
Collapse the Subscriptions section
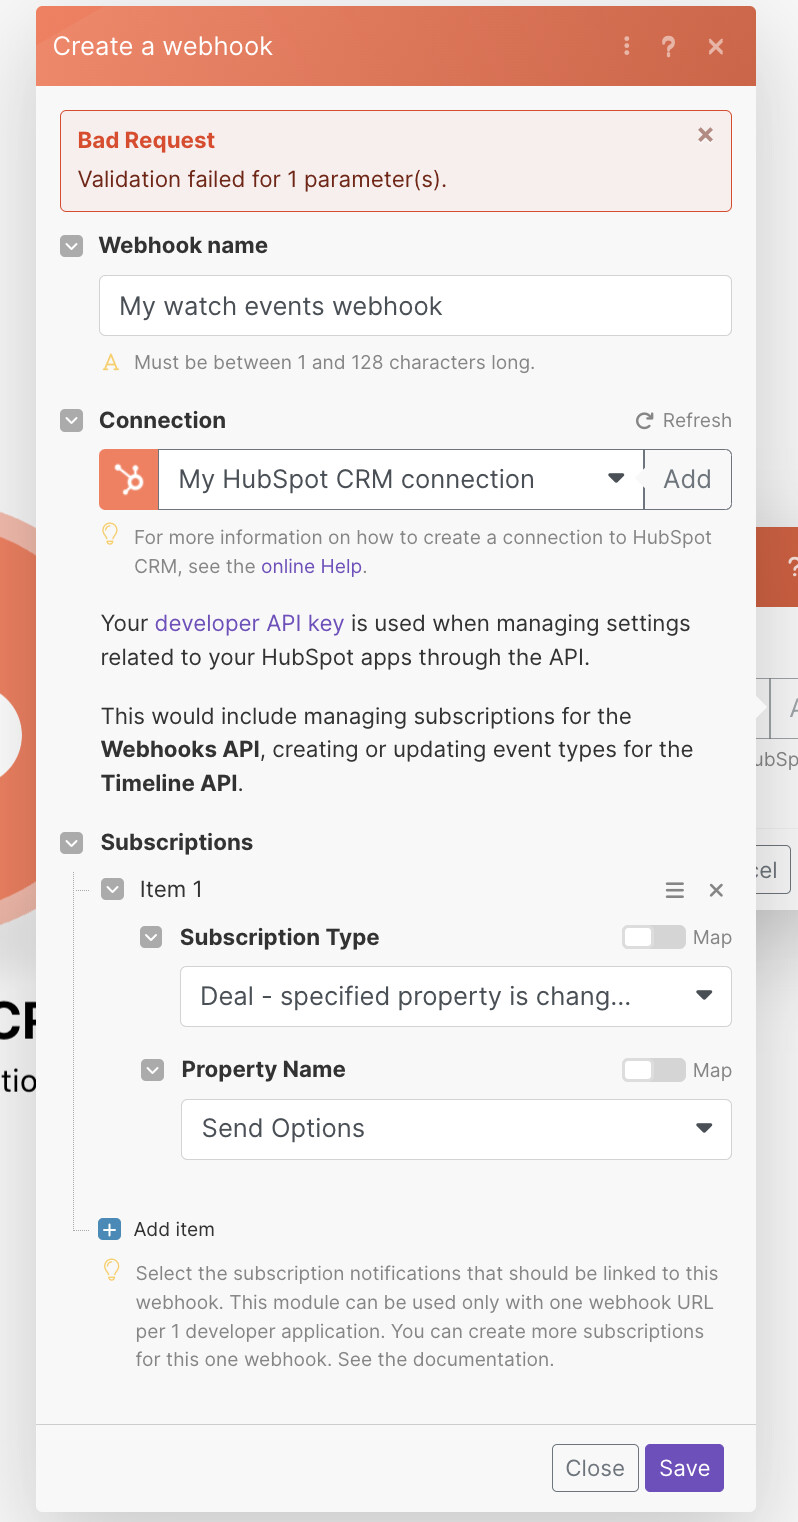71,843
